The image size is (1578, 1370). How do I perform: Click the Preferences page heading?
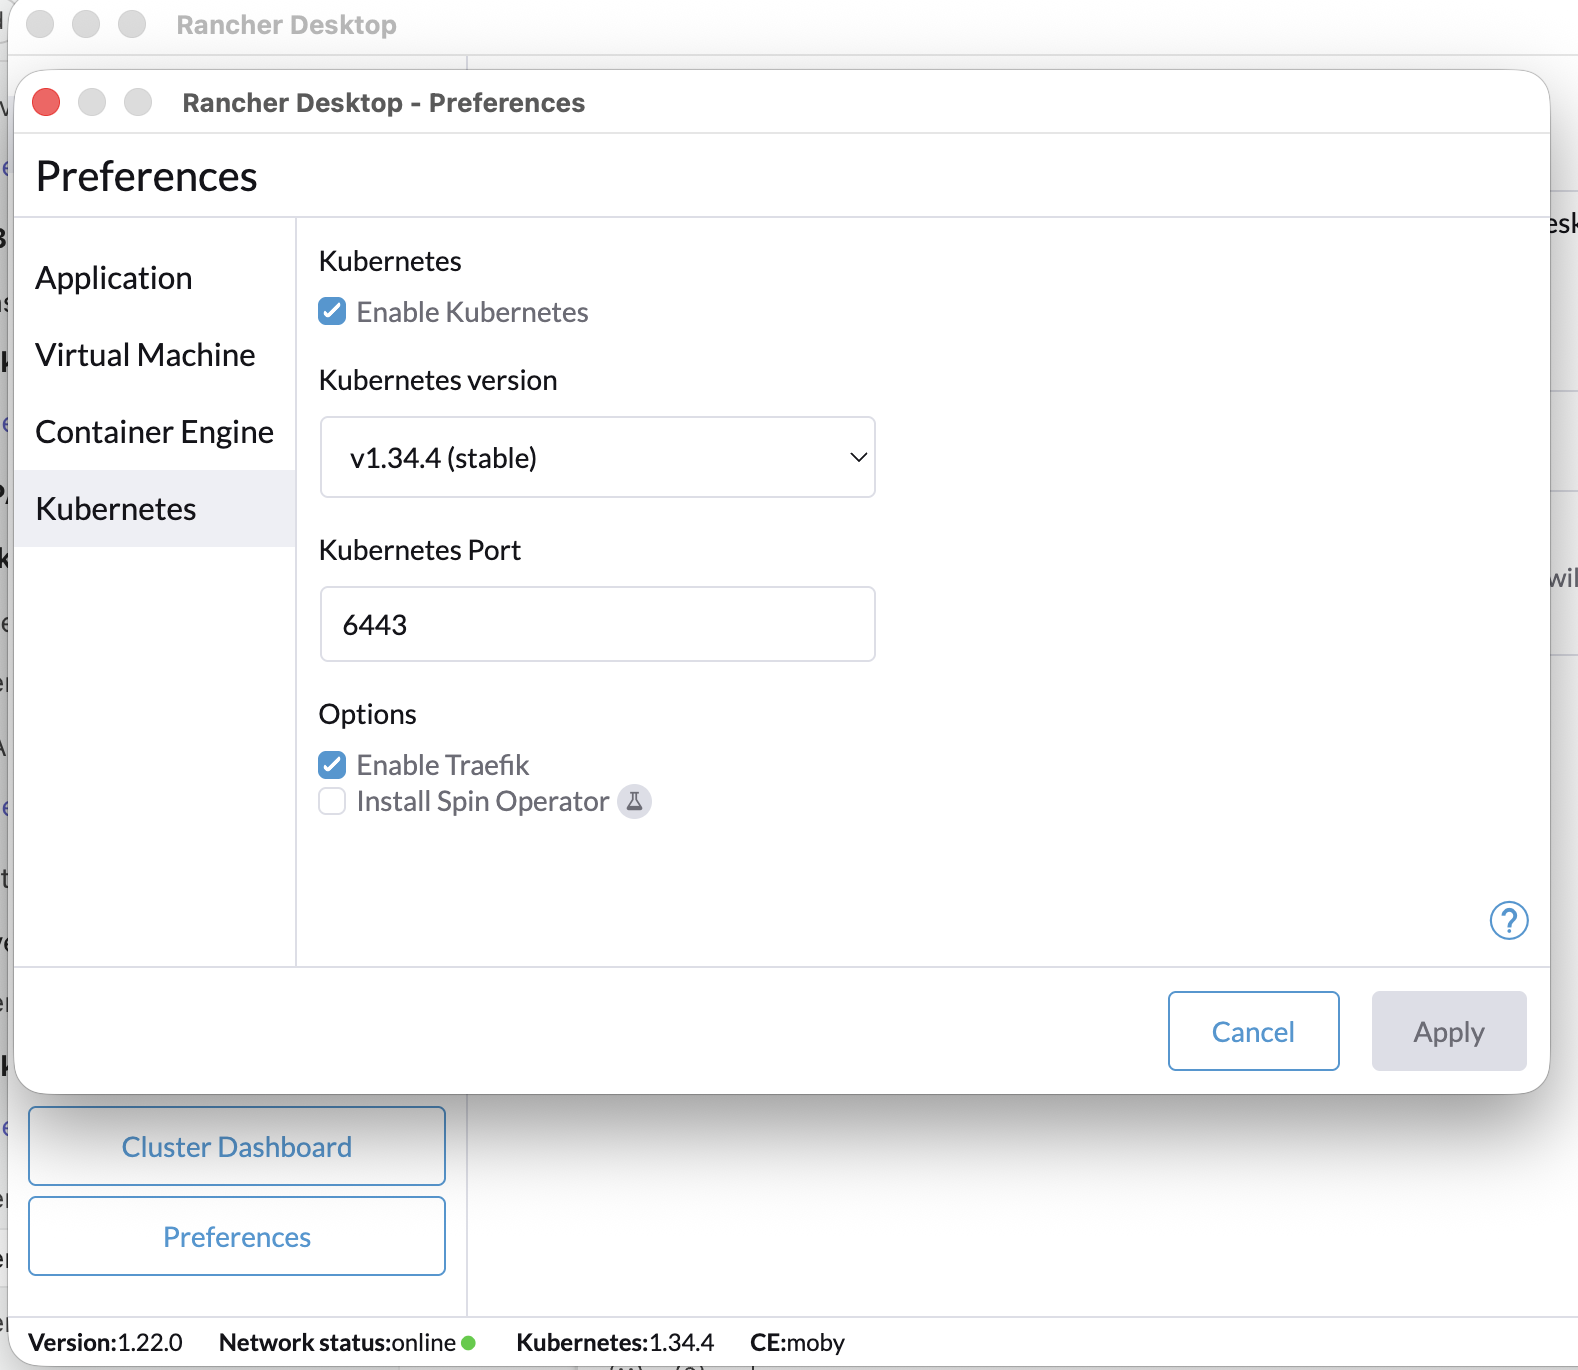(147, 176)
